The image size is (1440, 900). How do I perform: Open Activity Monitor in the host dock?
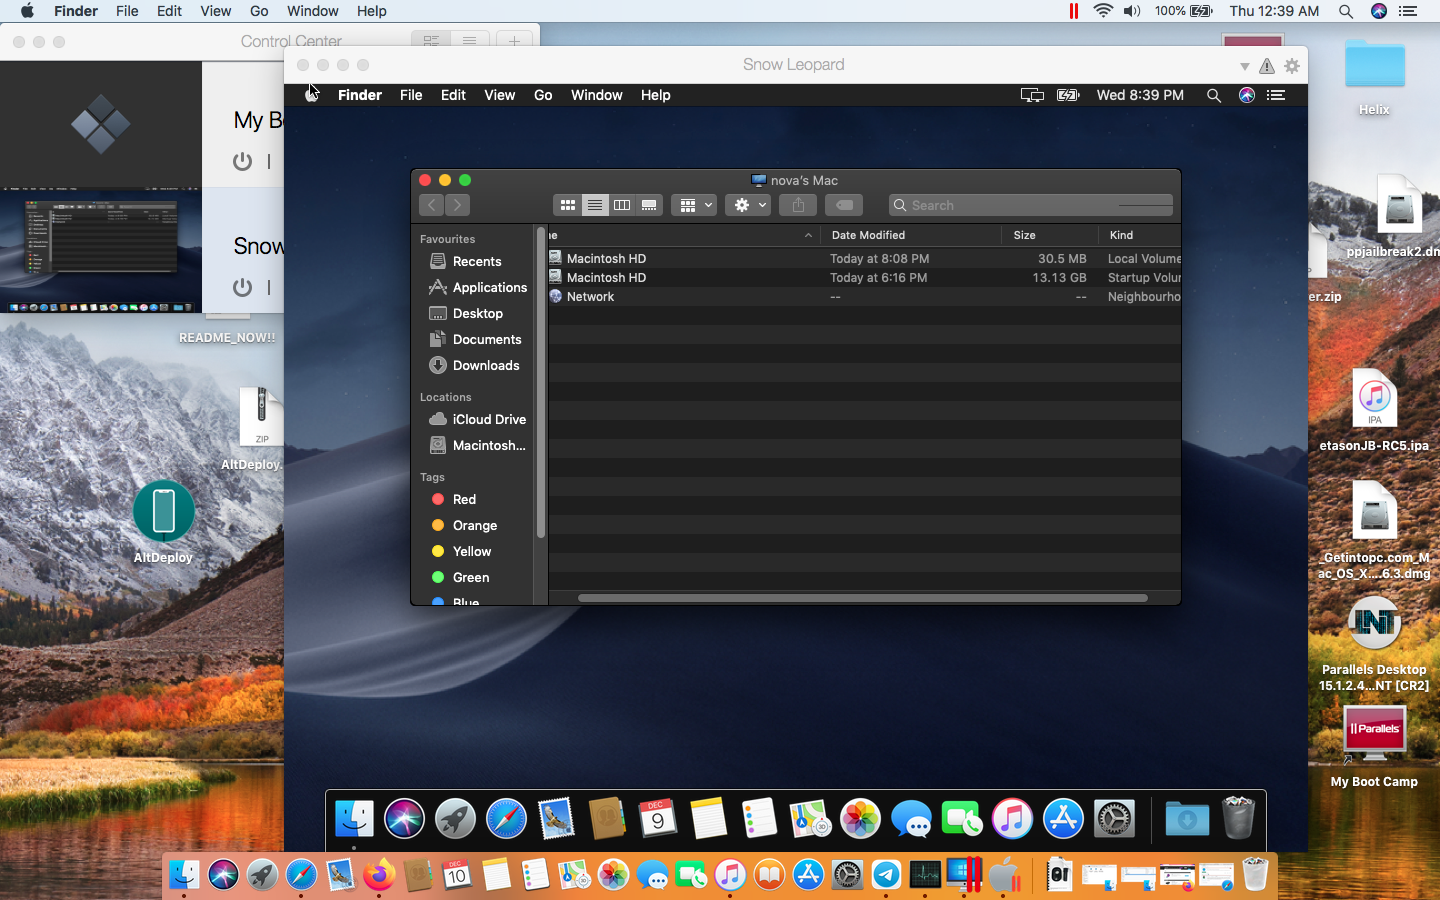[x=925, y=876]
